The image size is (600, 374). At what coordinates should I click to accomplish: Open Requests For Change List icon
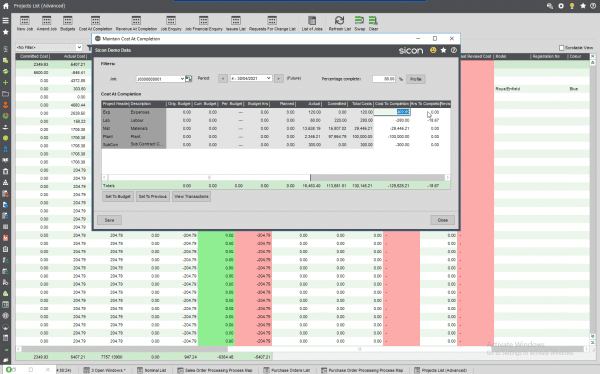[x=272, y=23]
